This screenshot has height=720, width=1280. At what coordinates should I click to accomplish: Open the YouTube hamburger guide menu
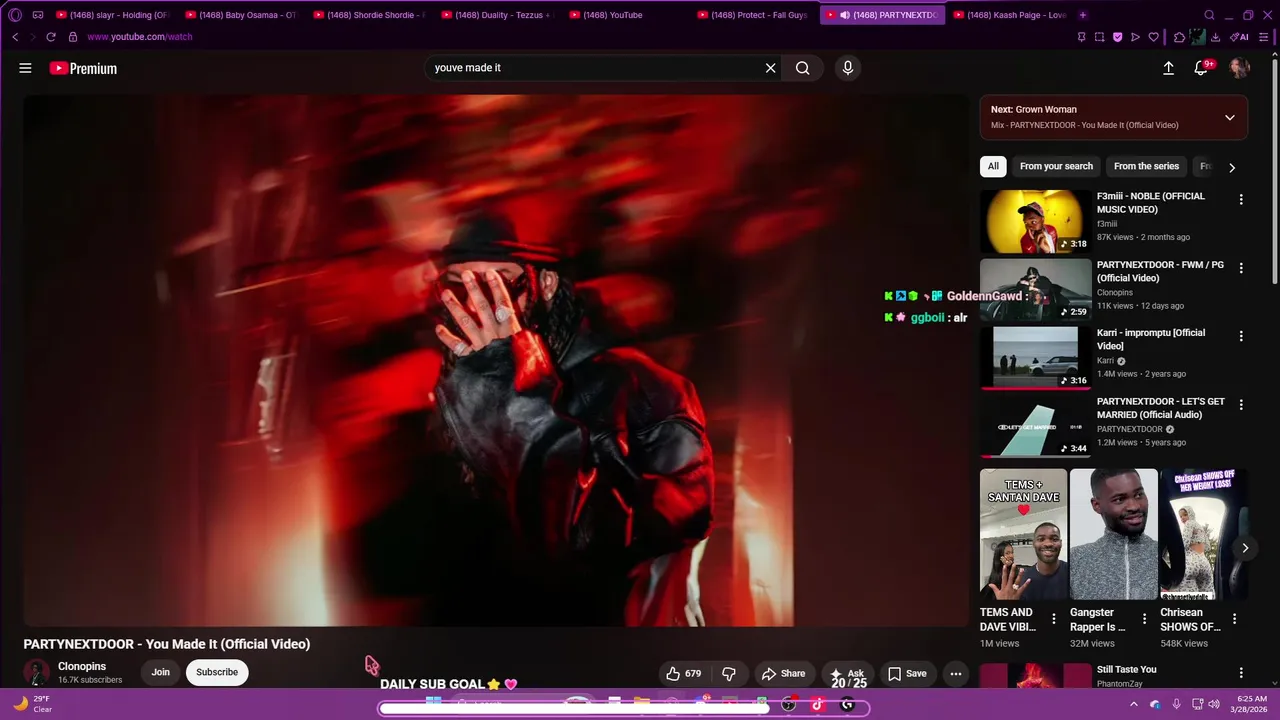pos(25,68)
